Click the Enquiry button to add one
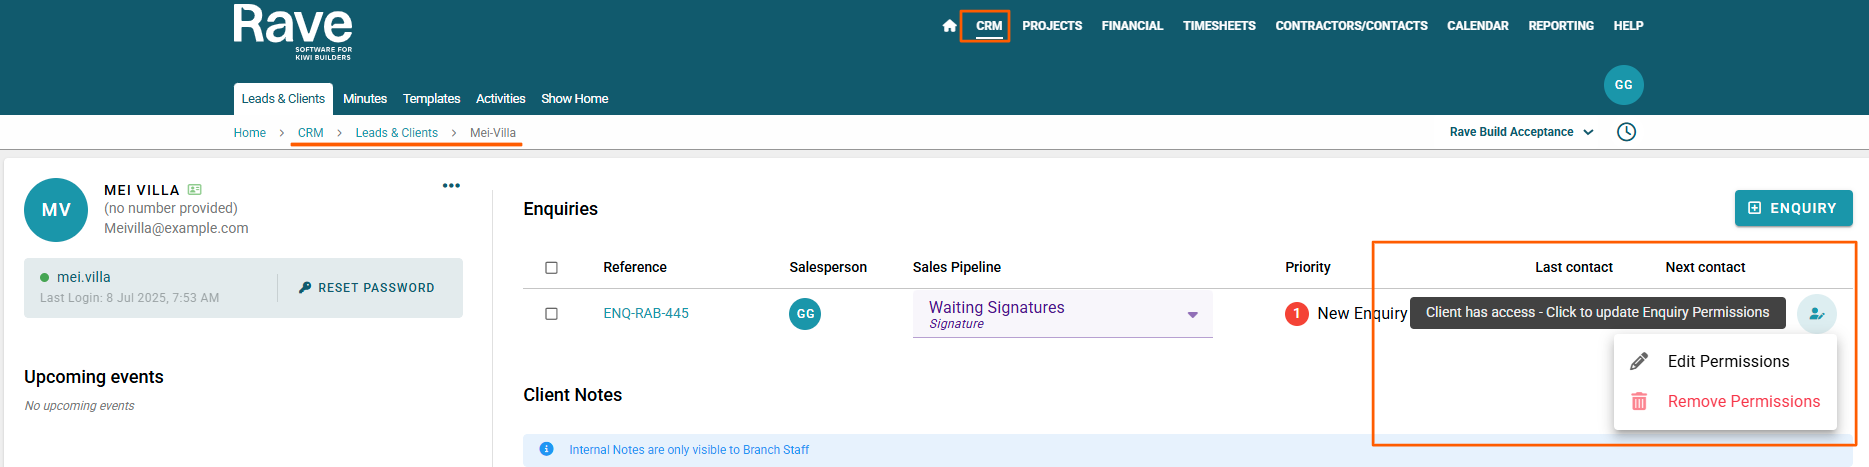The image size is (1869, 467). (x=1792, y=208)
